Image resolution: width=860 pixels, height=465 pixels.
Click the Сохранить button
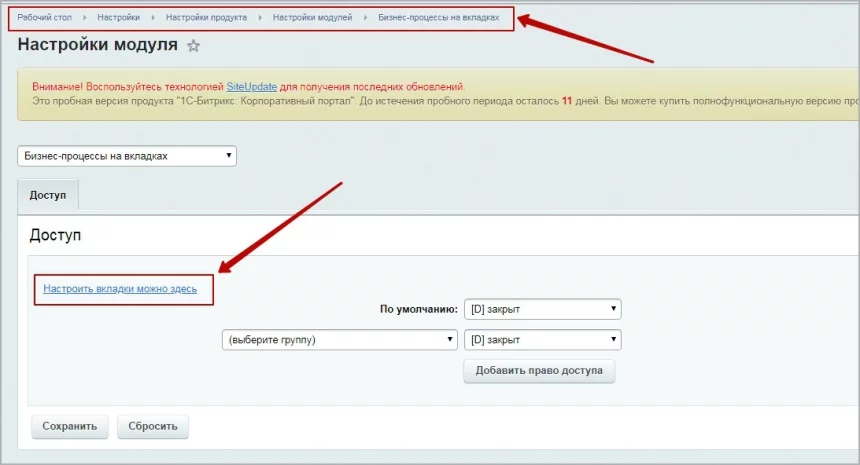[x=69, y=426]
